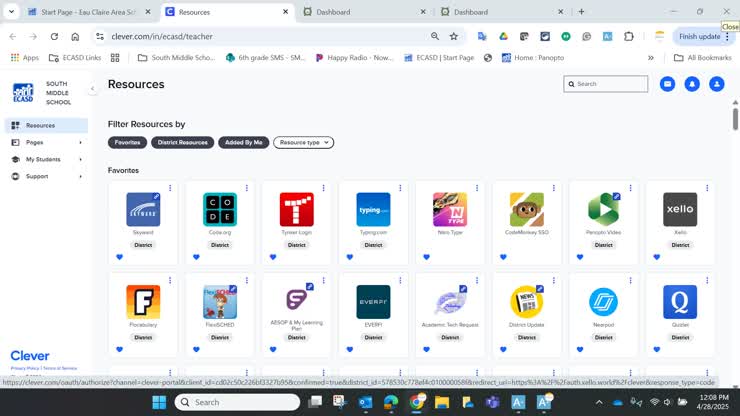Open File Explorer from the taskbar
740x416 pixels.
click(442, 402)
